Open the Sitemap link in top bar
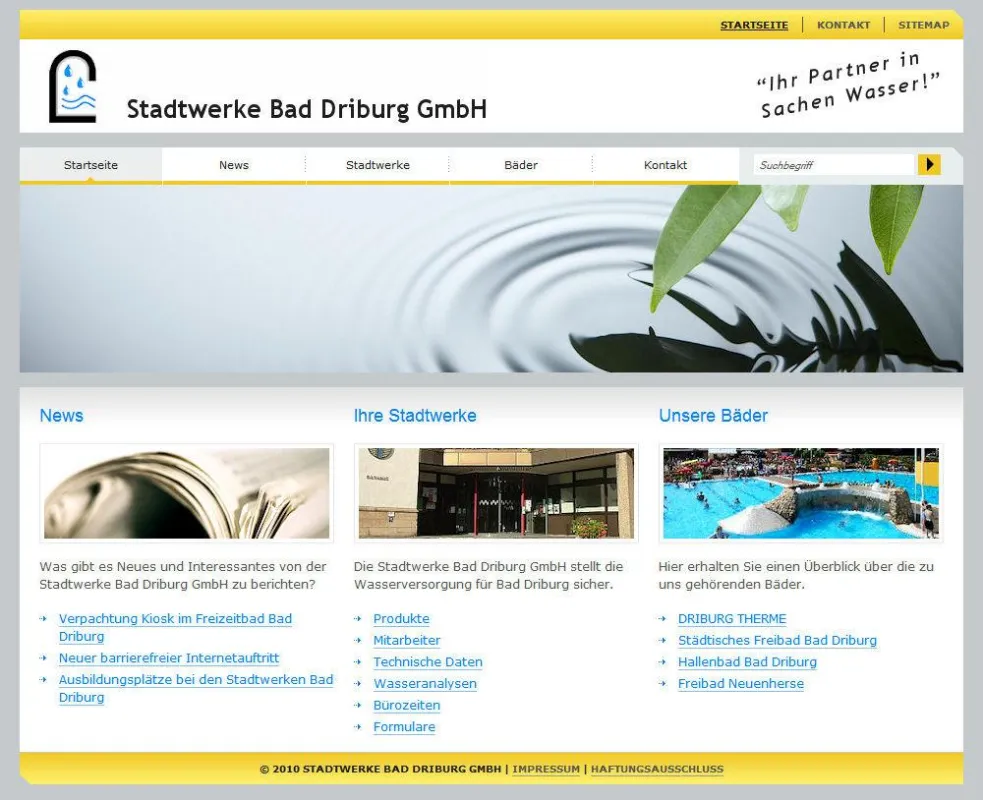Image resolution: width=983 pixels, height=800 pixels. click(923, 25)
